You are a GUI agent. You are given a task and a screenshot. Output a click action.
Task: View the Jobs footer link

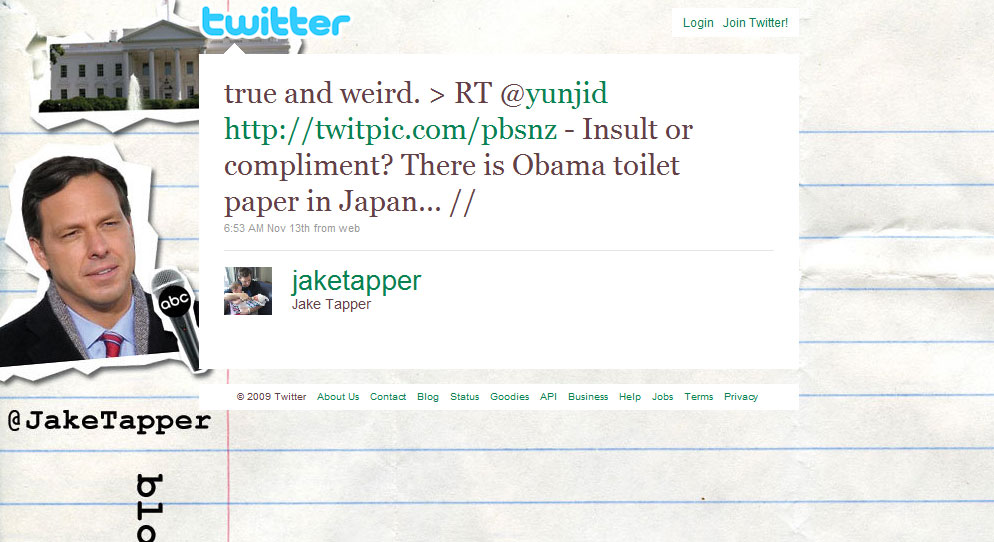662,397
